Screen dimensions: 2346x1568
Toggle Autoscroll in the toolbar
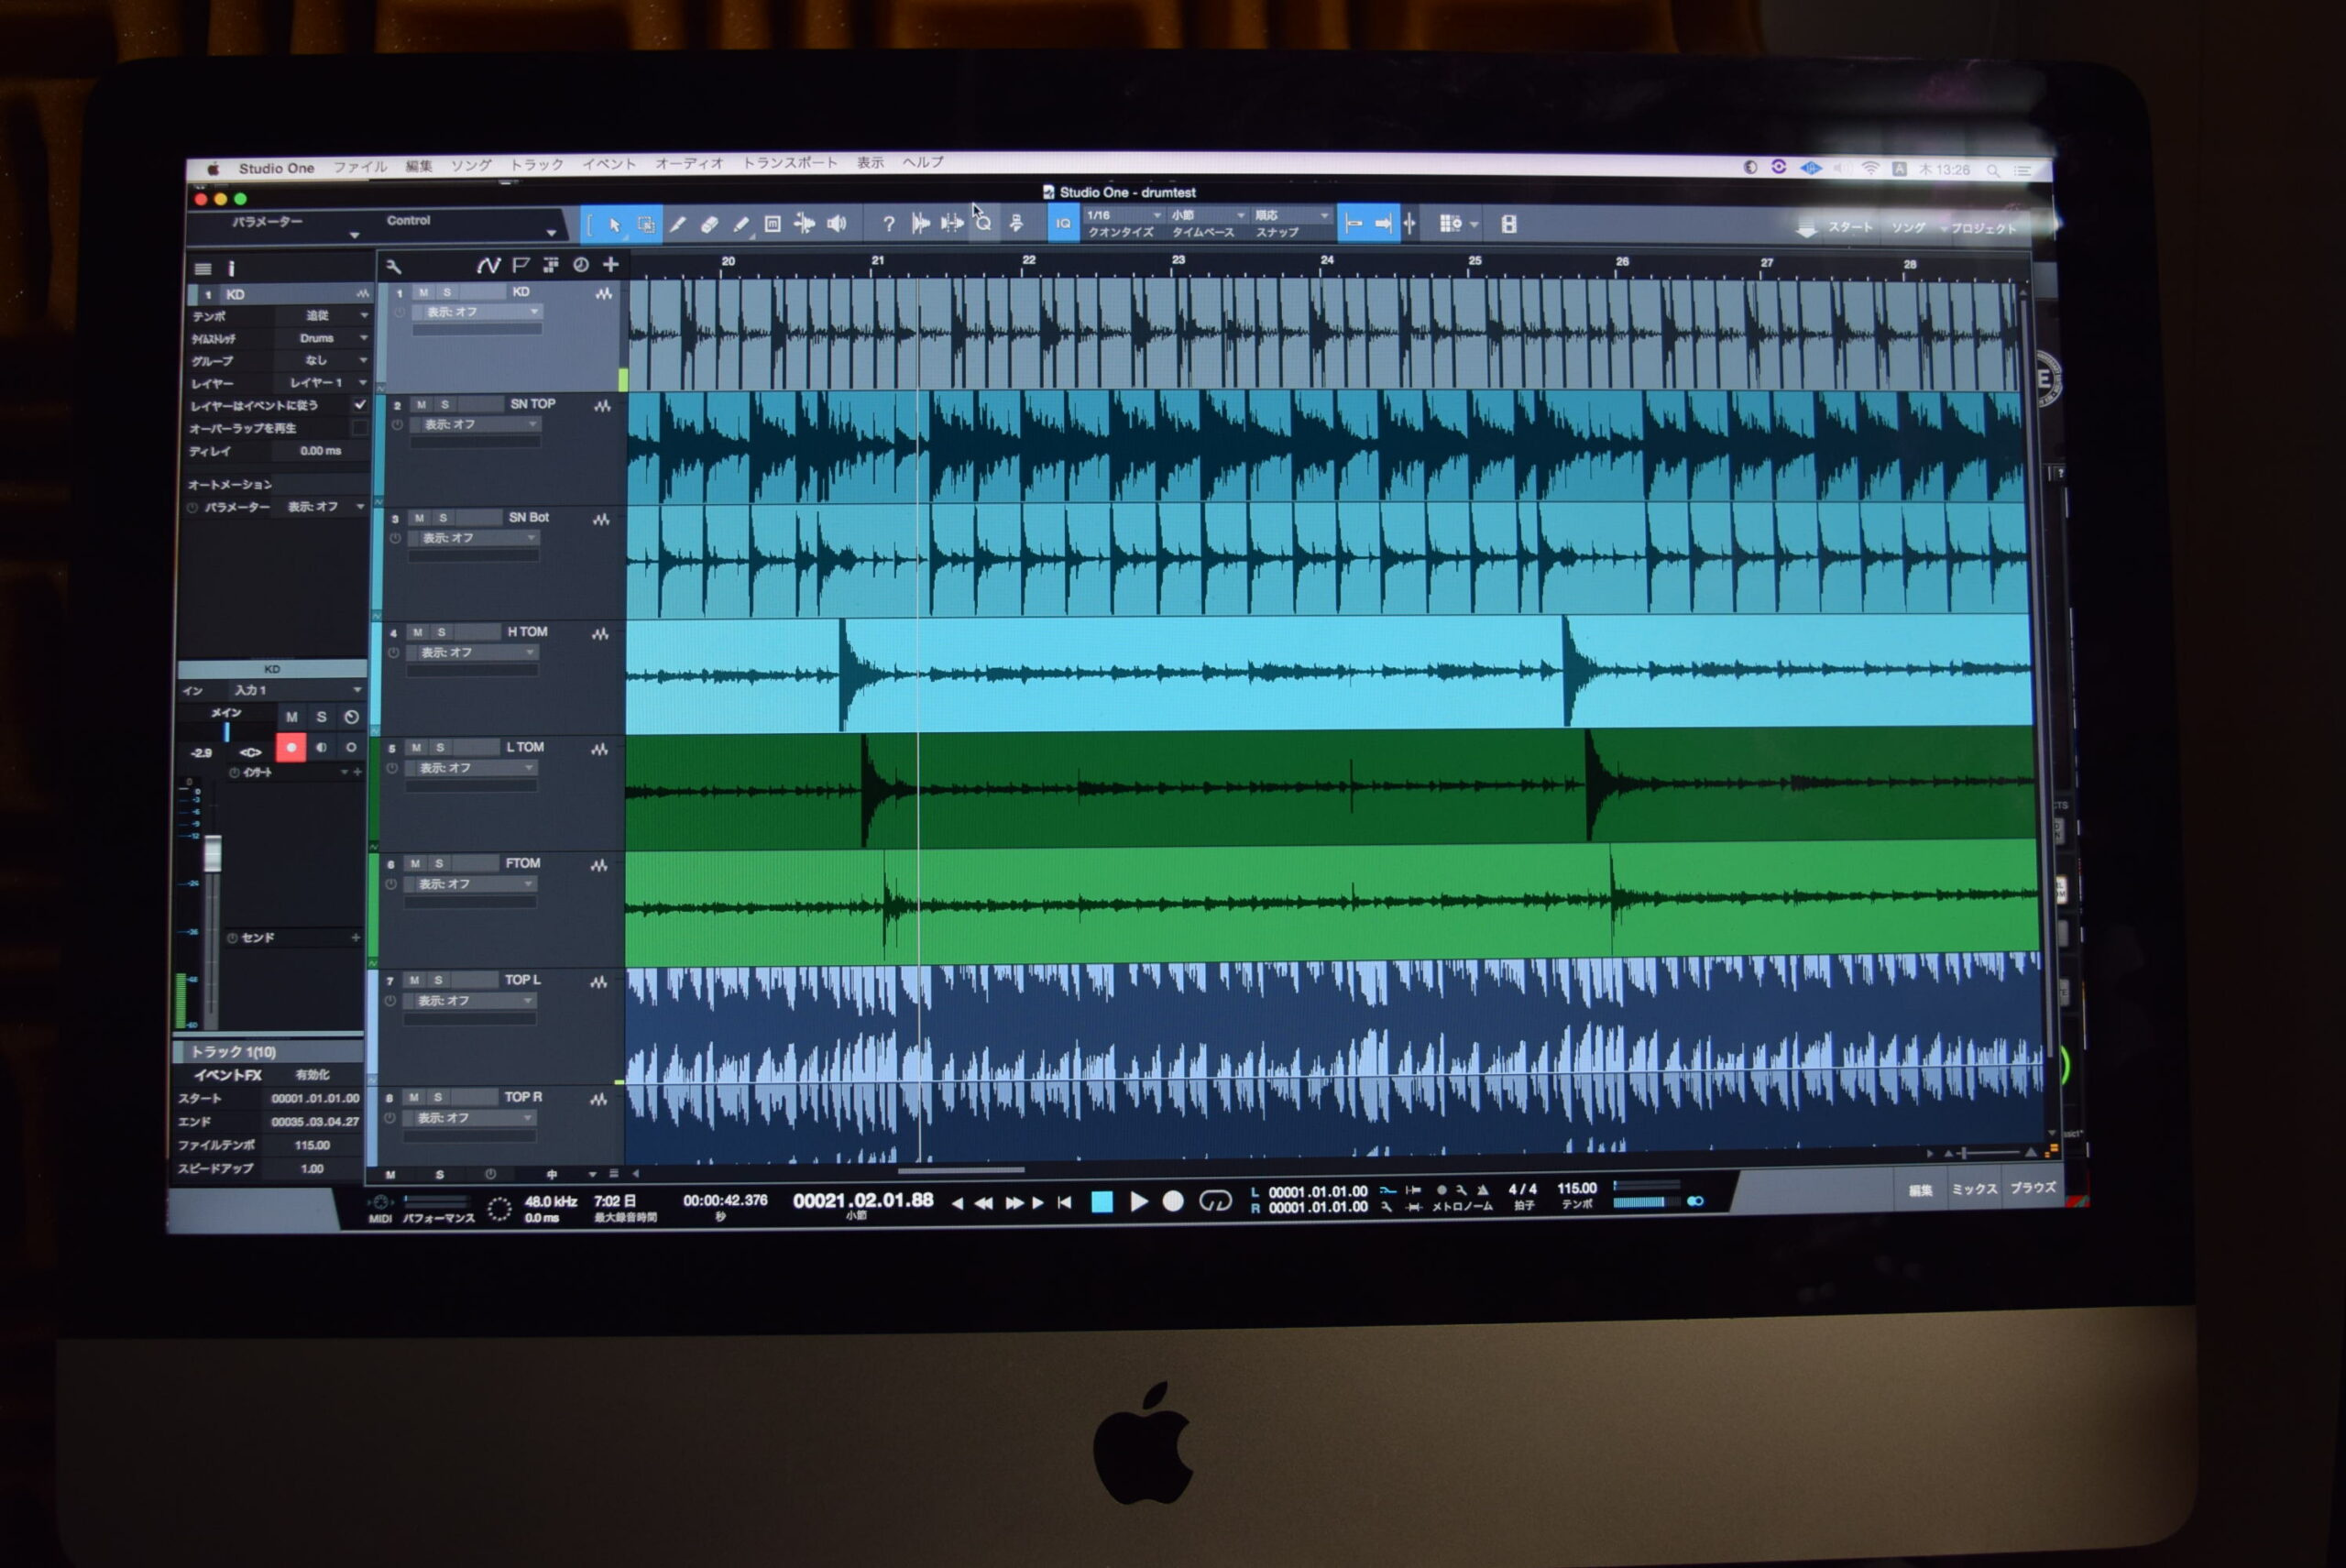[x=1384, y=224]
